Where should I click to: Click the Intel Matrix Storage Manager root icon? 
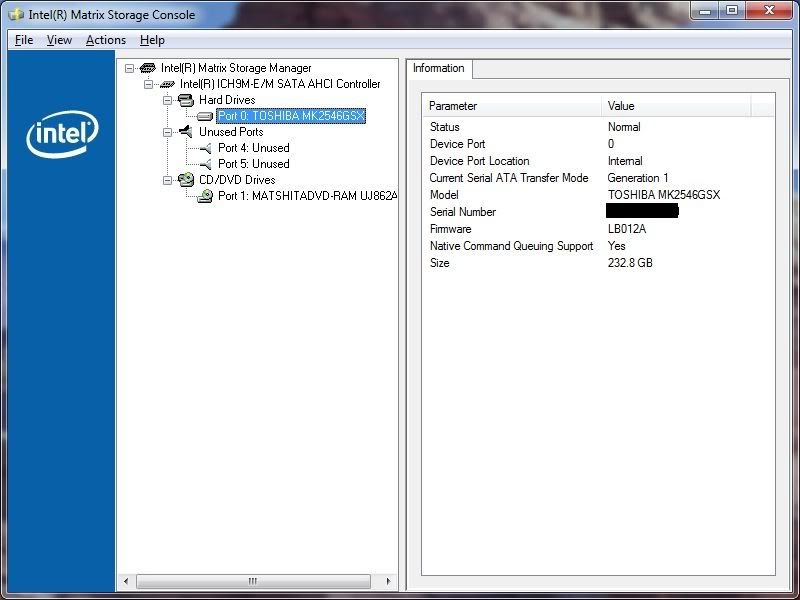(x=147, y=68)
